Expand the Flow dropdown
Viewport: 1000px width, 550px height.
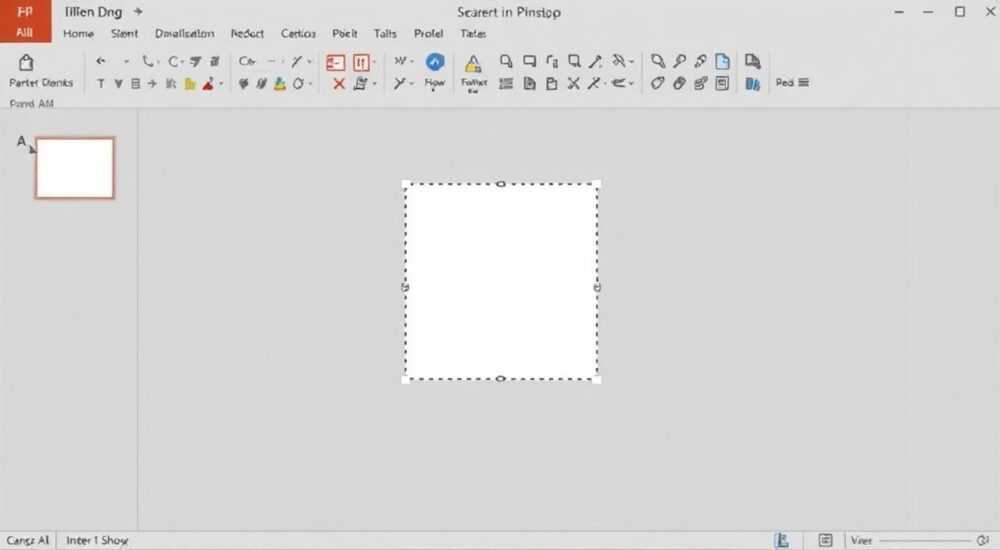tap(434, 91)
